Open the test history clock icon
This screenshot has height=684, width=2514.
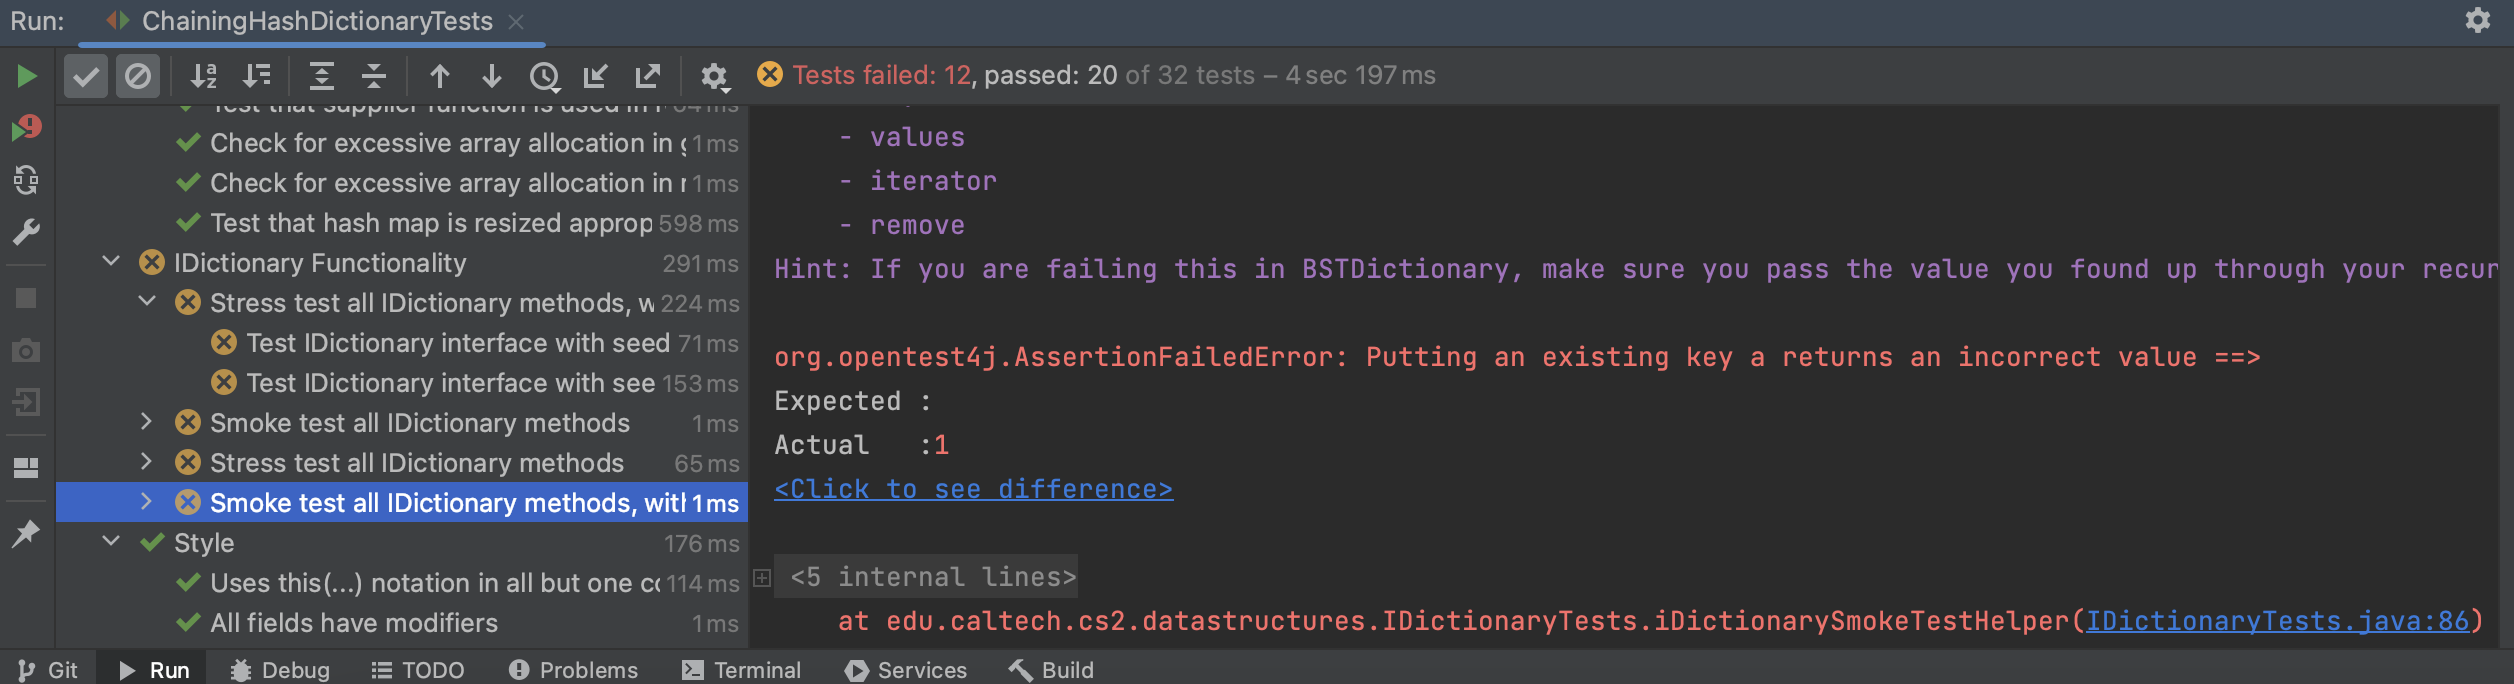point(544,76)
